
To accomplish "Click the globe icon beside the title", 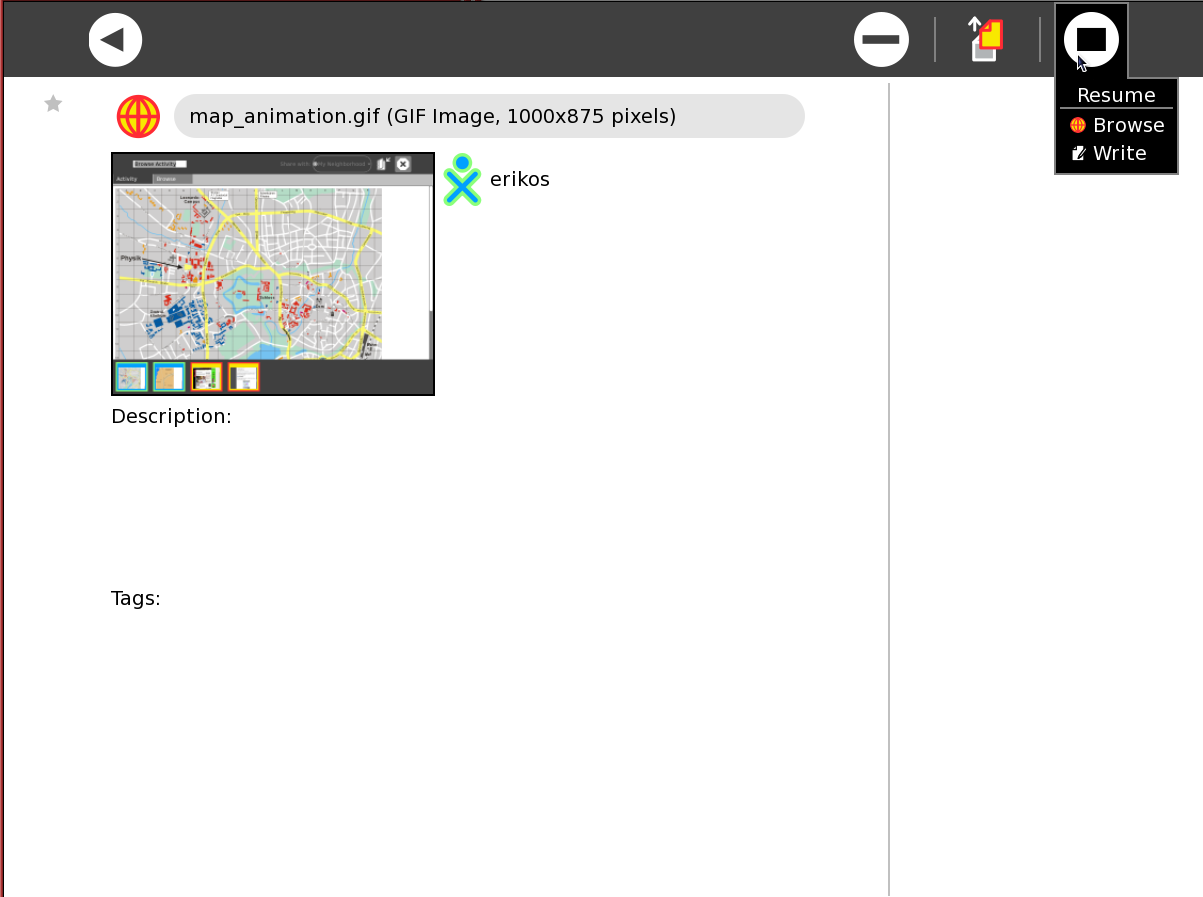I will pyautogui.click(x=138, y=117).
